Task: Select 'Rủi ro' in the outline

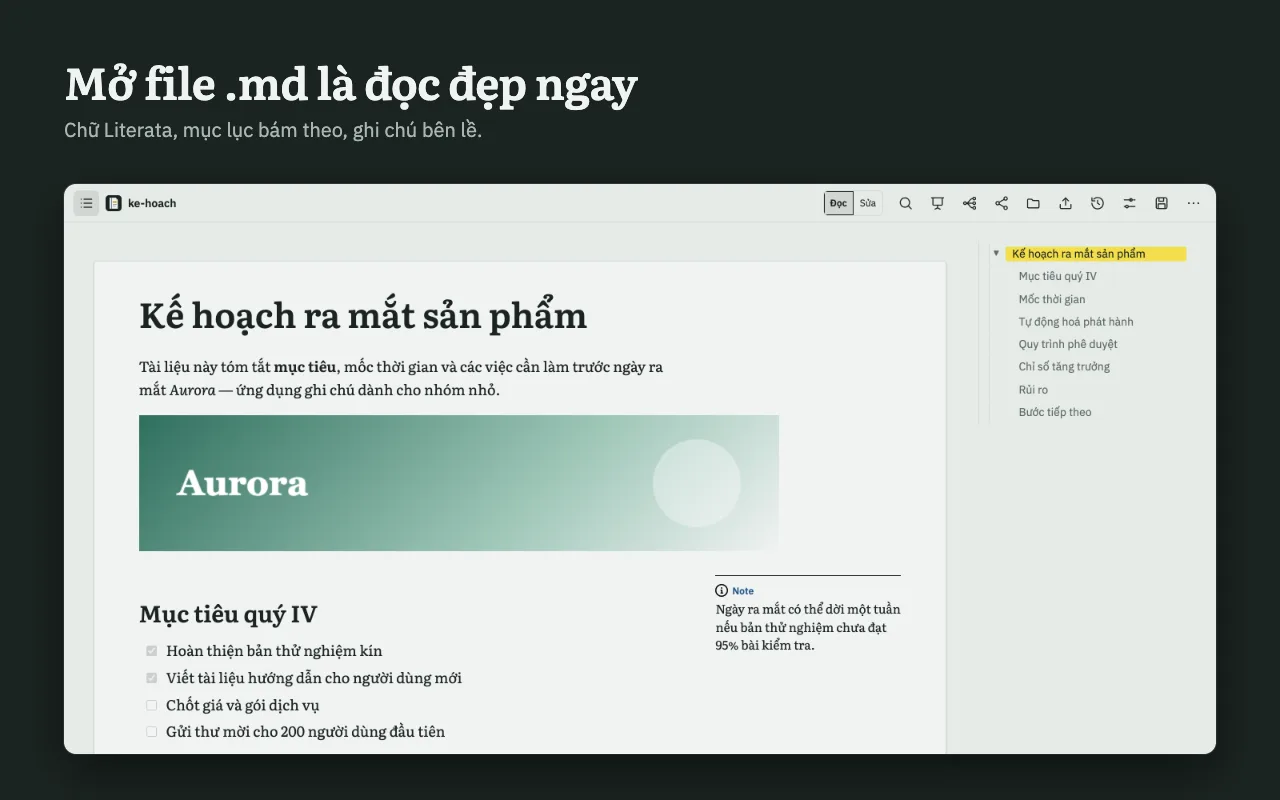Action: click(x=1033, y=390)
